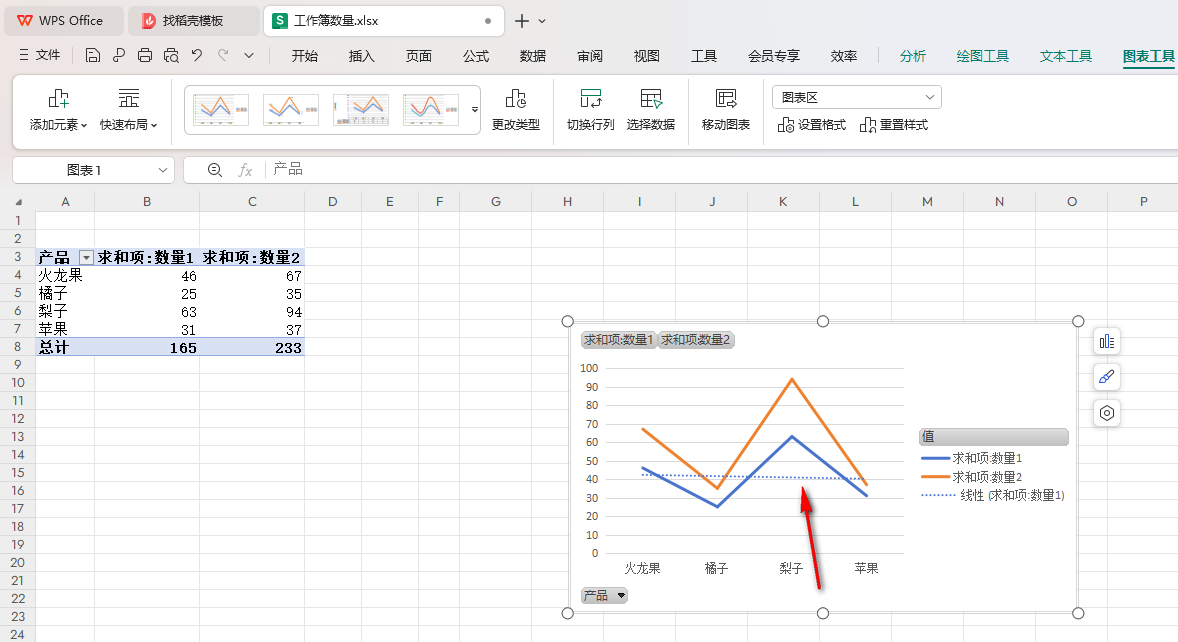1178x642 pixels.
Task: Open dropdown arrow next to new tab
Action: coord(542,21)
